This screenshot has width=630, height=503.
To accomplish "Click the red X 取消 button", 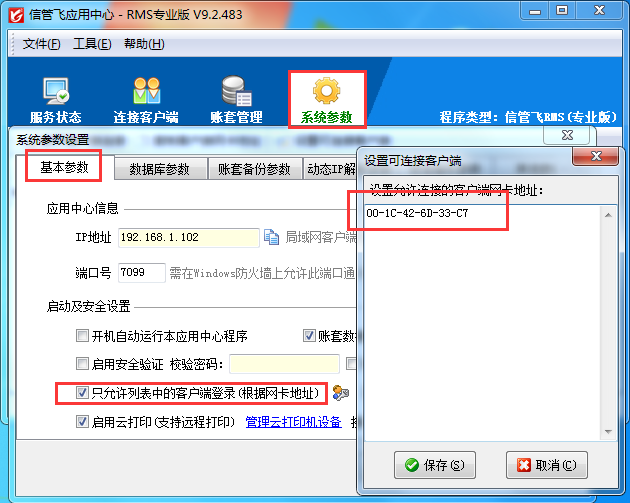I will point(546,465).
